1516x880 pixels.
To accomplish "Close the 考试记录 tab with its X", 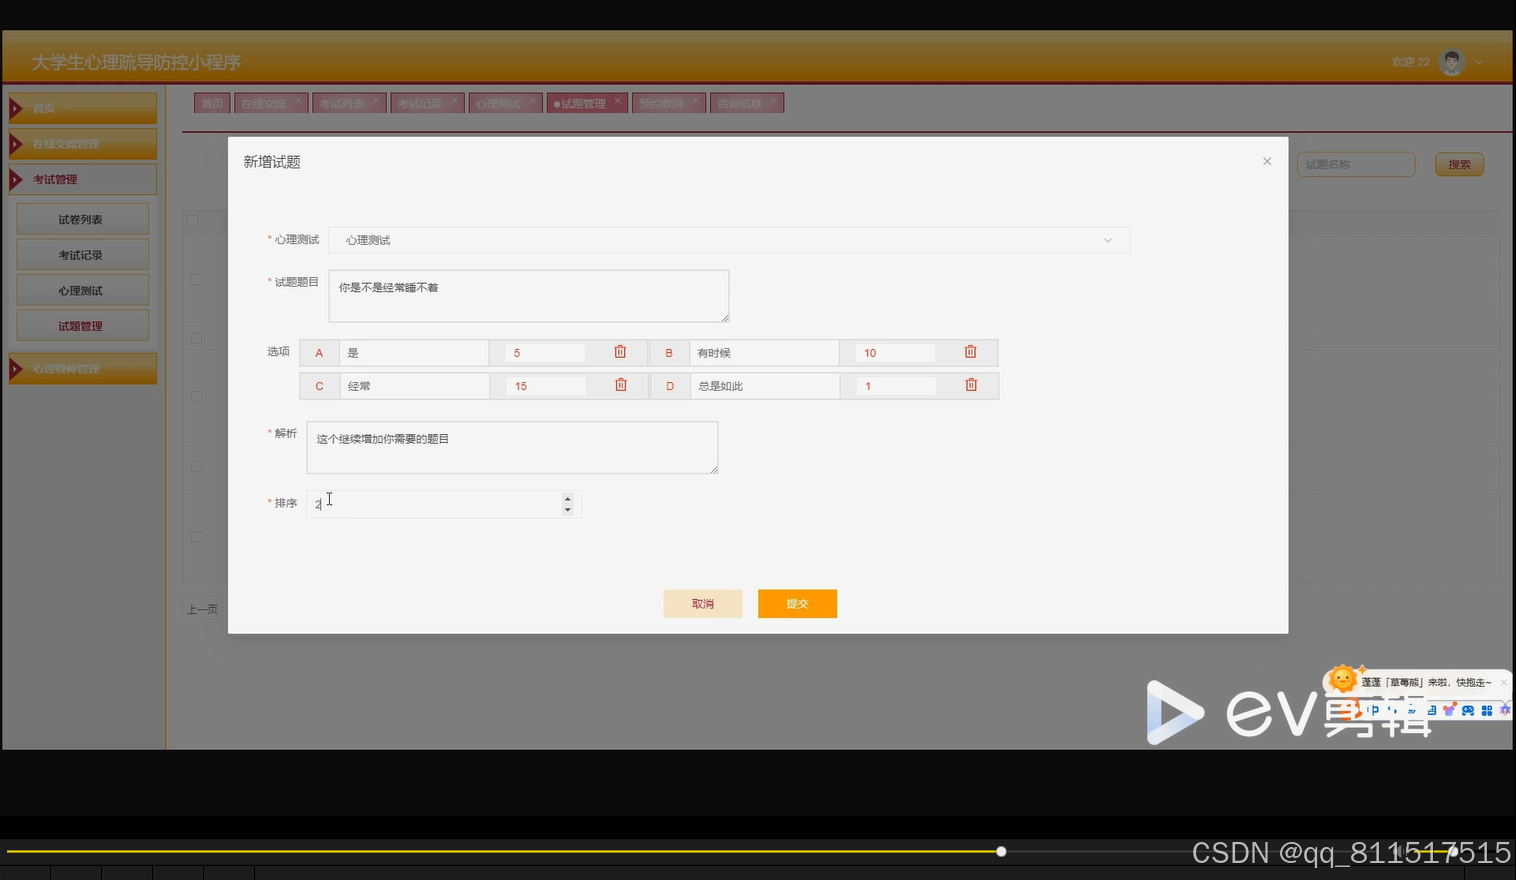I will point(454,101).
